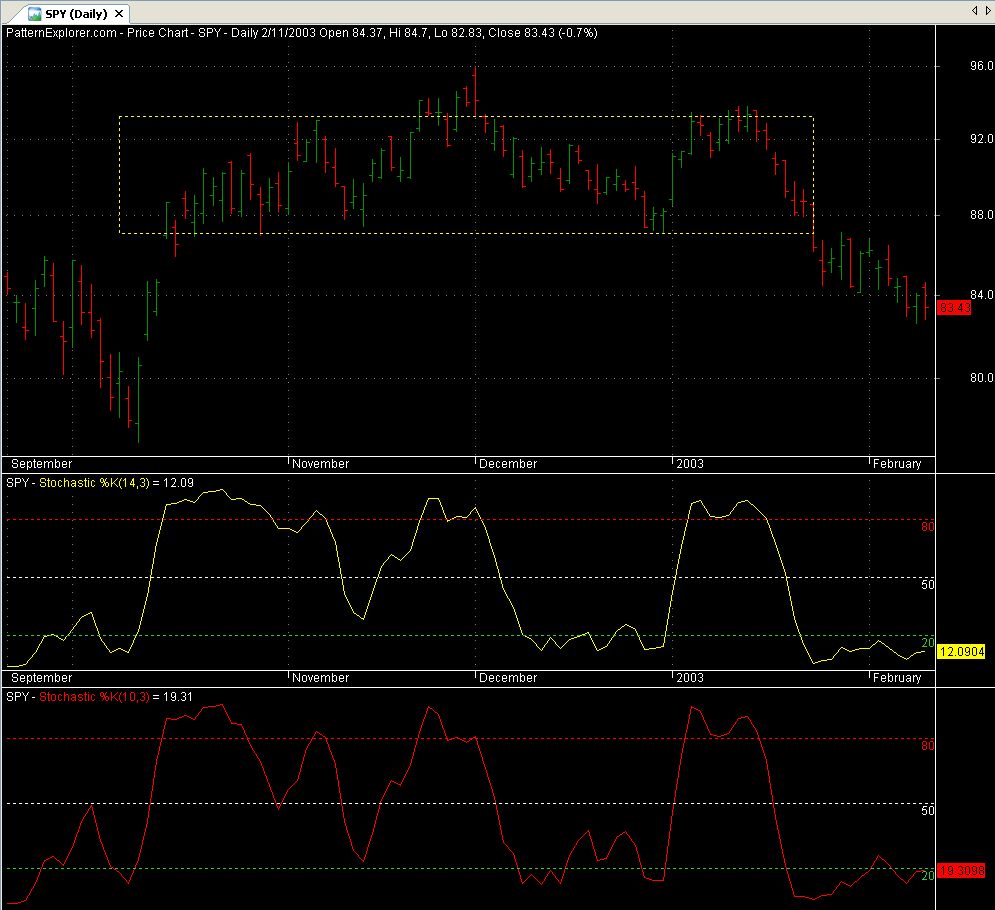Click November label on price chart axis
995x910 pixels.
pyautogui.click(x=321, y=464)
